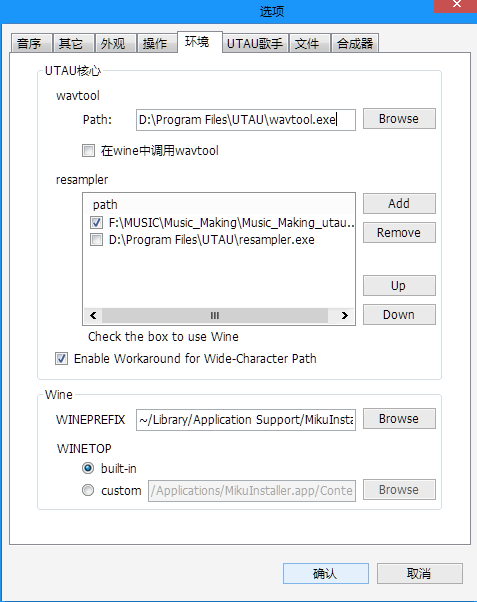477x602 pixels.
Task: Browse for the custom WINETOP path
Action: (x=399, y=490)
